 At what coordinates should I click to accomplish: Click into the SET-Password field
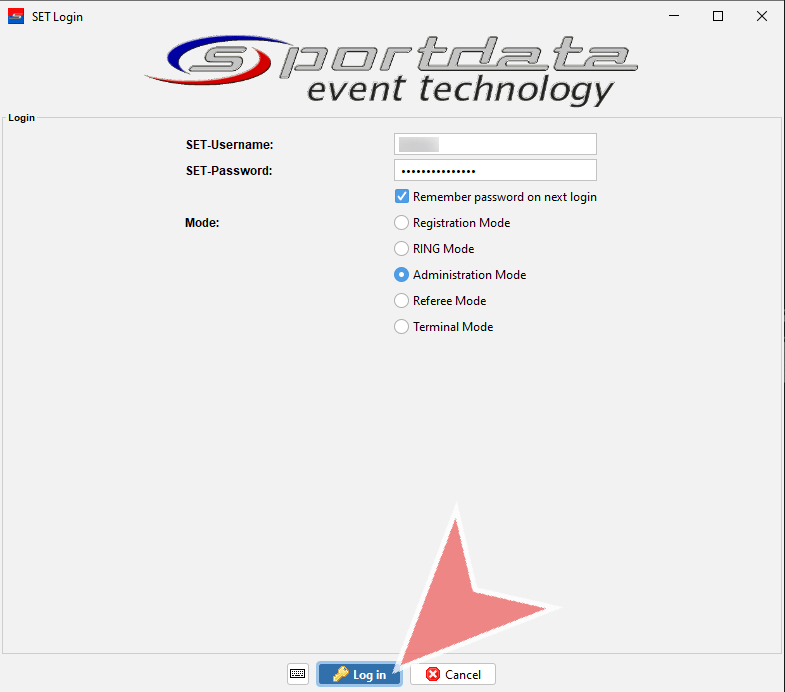(x=495, y=171)
